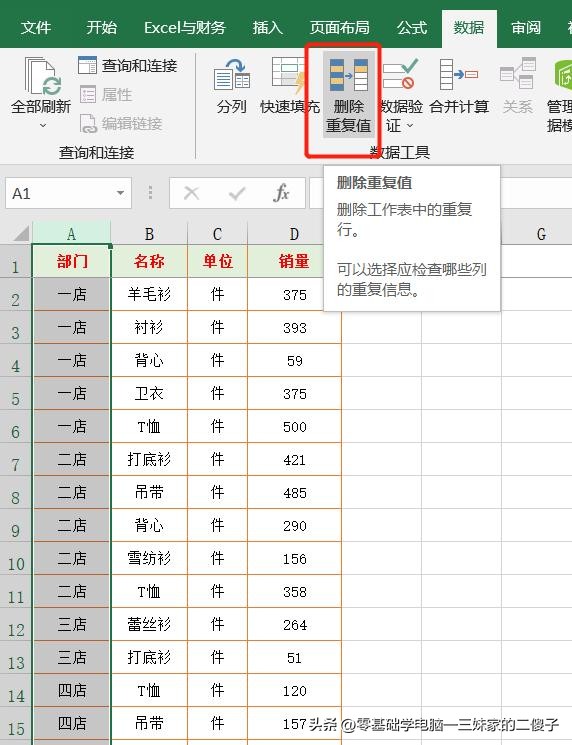Select column A header
Screen dimensions: 572x745
coord(71,233)
